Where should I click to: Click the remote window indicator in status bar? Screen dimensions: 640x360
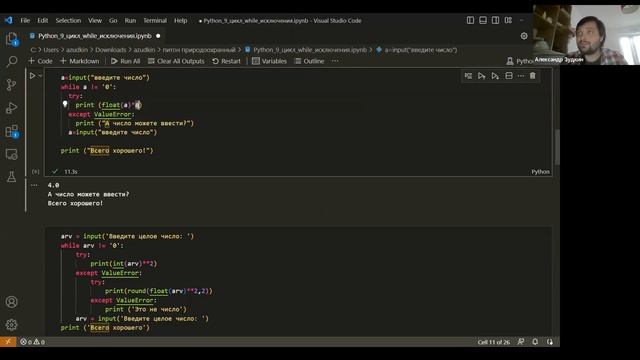[8, 342]
